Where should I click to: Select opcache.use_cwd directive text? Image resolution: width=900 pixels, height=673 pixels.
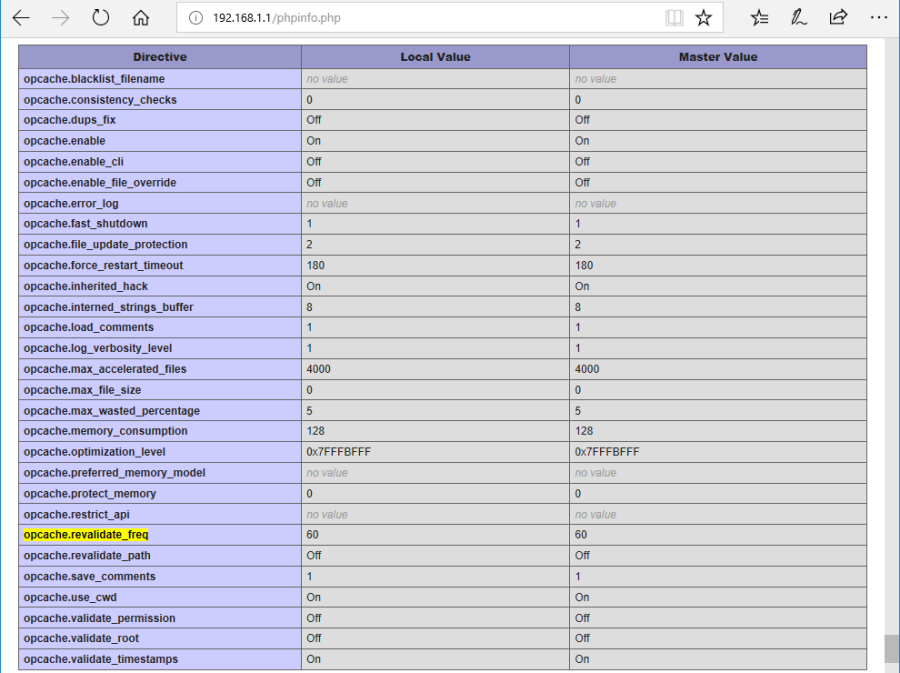point(70,597)
